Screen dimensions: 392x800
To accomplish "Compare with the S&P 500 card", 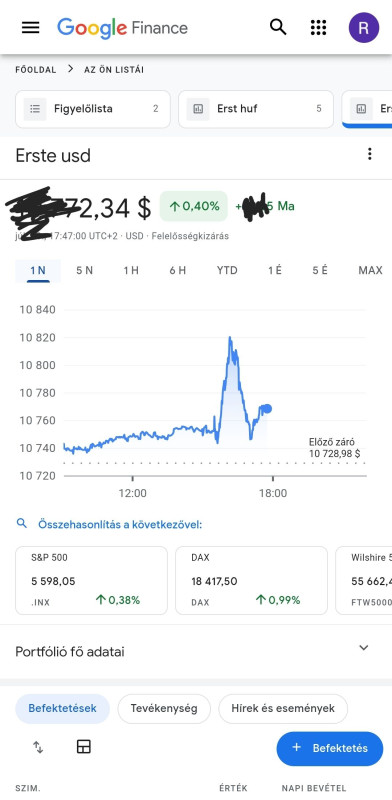I will (91, 581).
